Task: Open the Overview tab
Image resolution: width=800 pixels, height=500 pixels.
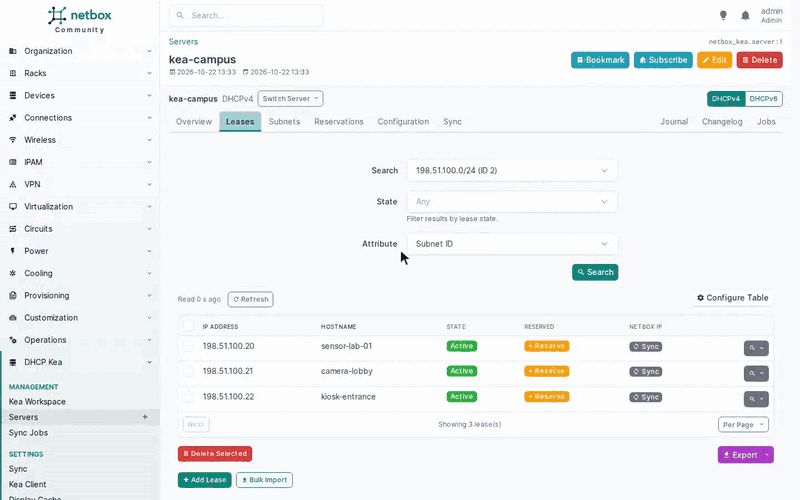Action: (x=194, y=121)
